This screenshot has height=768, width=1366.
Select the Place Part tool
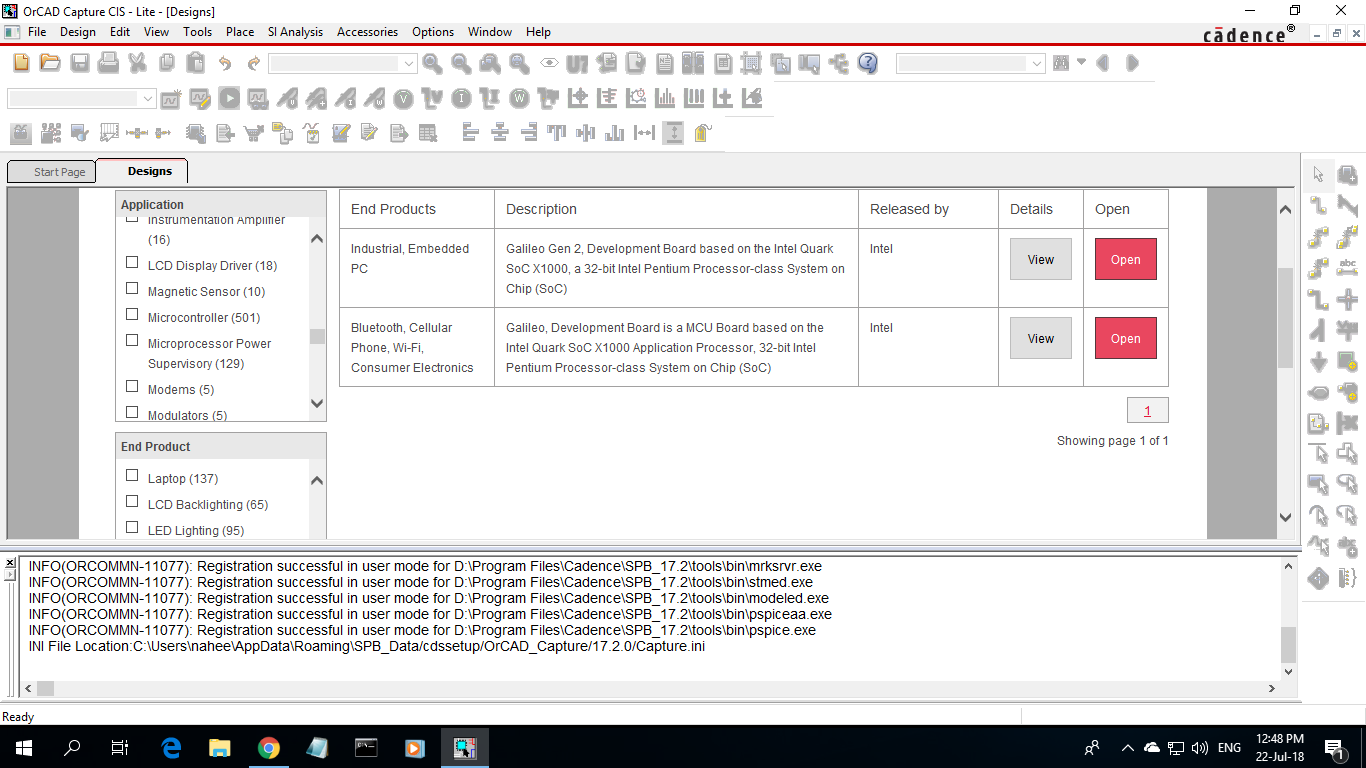(x=1347, y=174)
